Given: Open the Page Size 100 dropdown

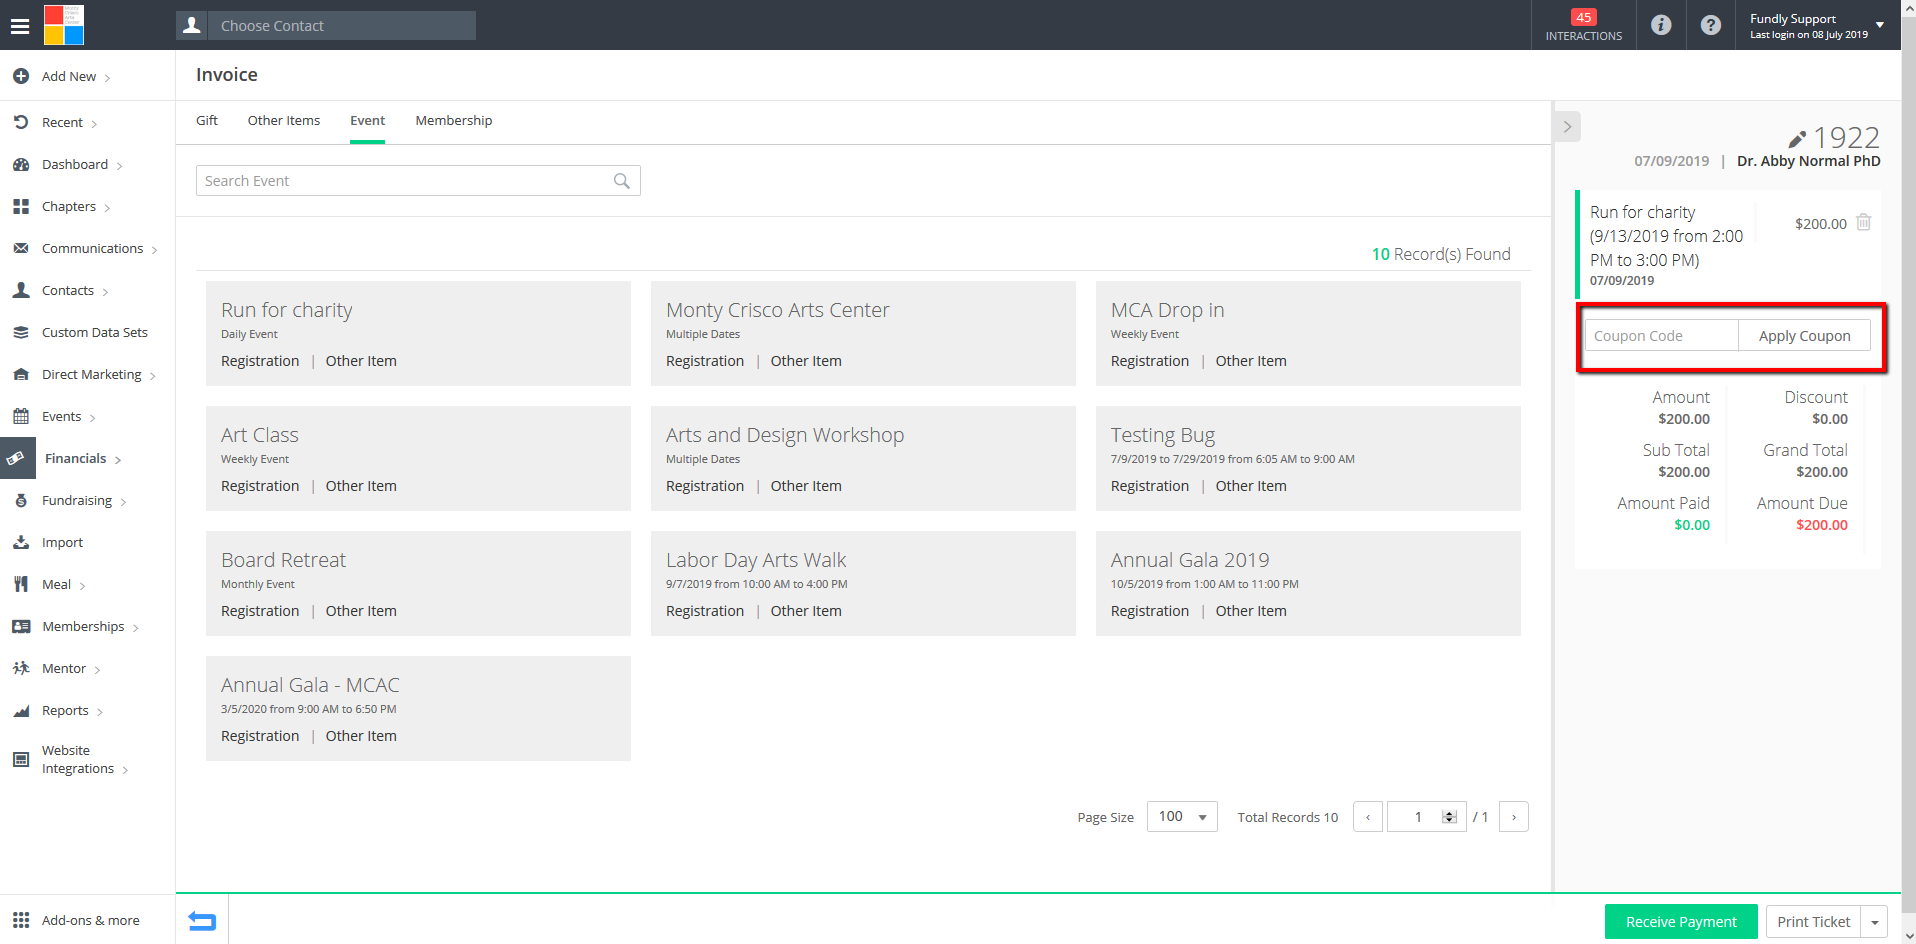Looking at the screenshot, I should [x=1182, y=816].
